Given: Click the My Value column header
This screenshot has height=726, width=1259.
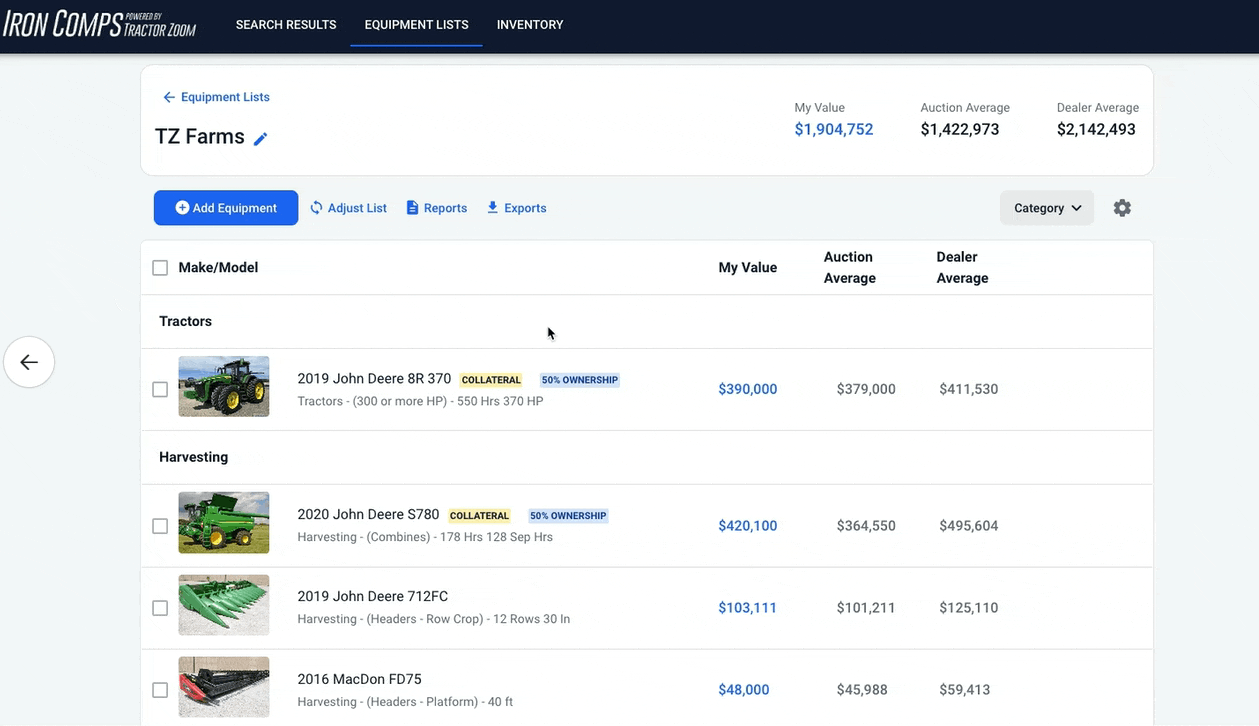Looking at the screenshot, I should point(748,268).
